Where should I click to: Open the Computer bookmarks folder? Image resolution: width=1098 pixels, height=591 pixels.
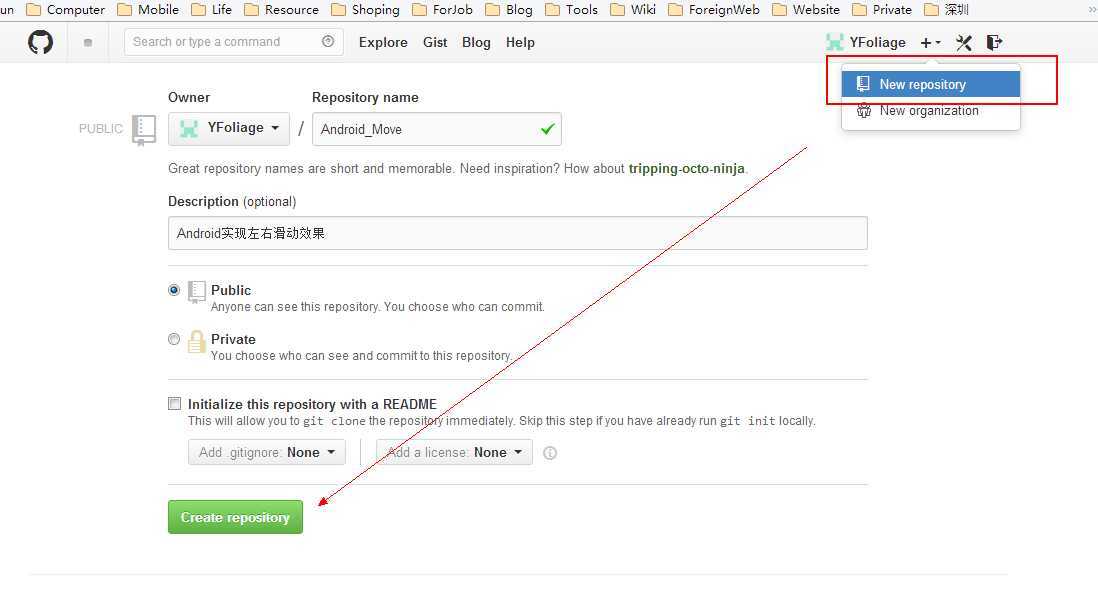65,10
